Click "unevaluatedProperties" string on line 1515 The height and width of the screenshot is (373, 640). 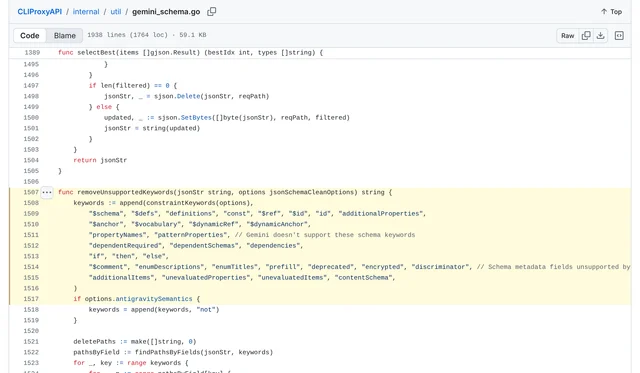click(x=206, y=278)
